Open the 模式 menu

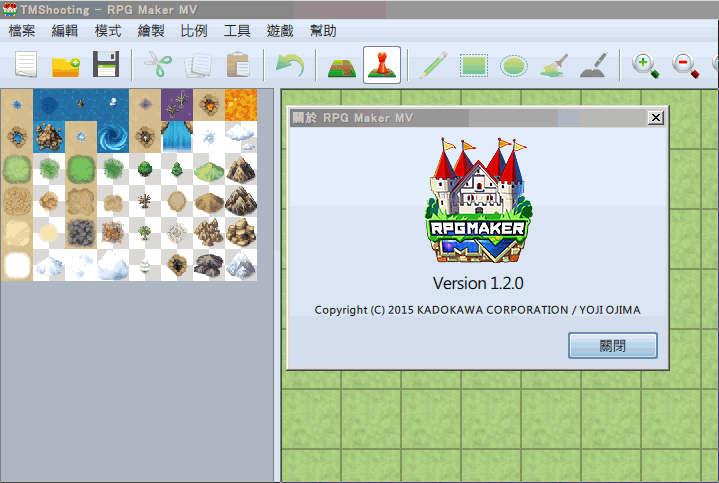(108, 31)
